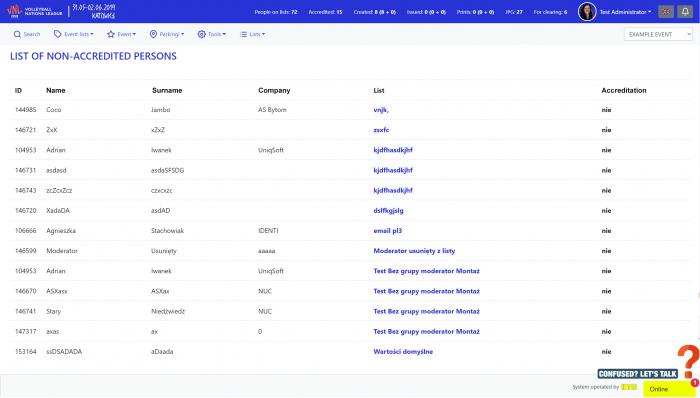Image resolution: width=700 pixels, height=398 pixels.
Task: Click the Accredited: 15 counter
Action: (325, 12)
